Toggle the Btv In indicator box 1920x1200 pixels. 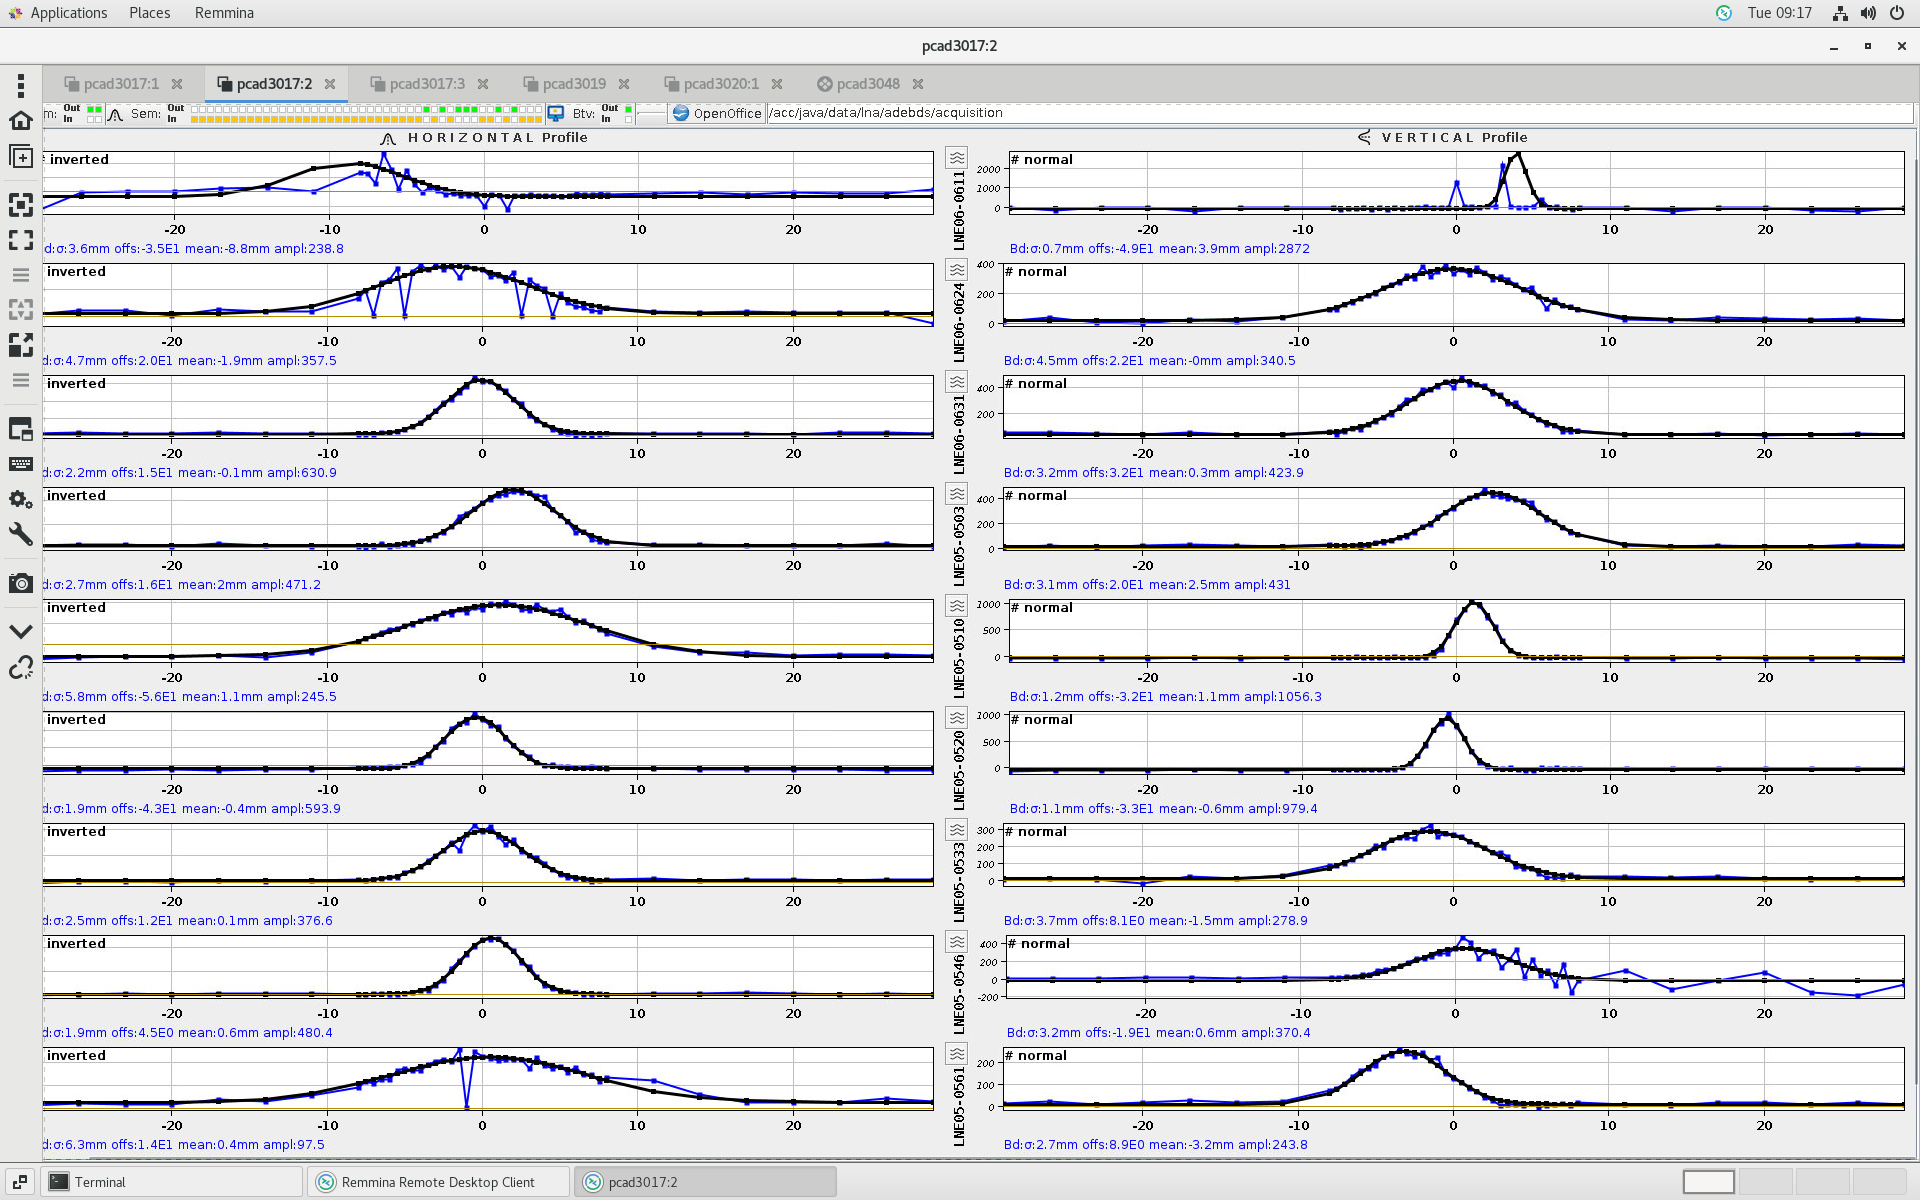(628, 119)
